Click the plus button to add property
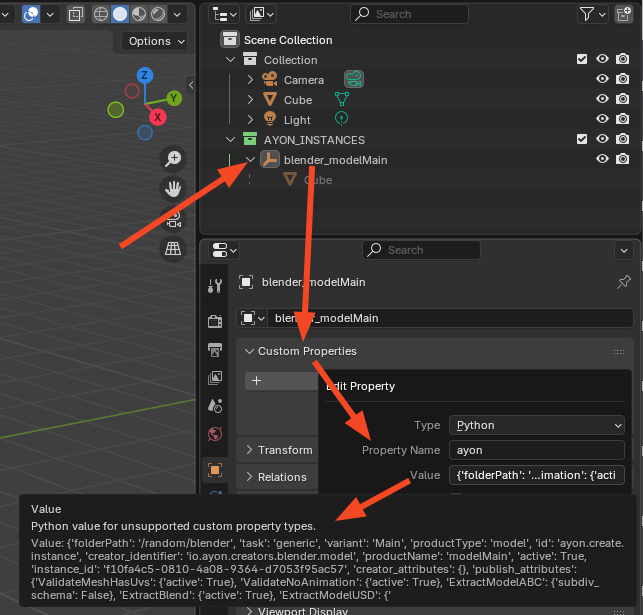Image resolution: width=643 pixels, height=615 pixels. pos(257,381)
